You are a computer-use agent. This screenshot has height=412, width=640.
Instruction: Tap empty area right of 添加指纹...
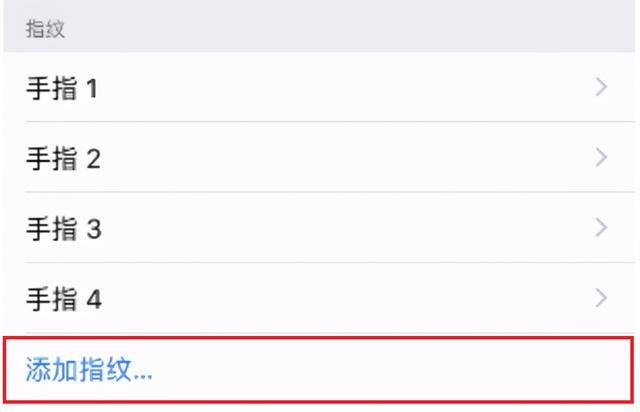pos(400,371)
